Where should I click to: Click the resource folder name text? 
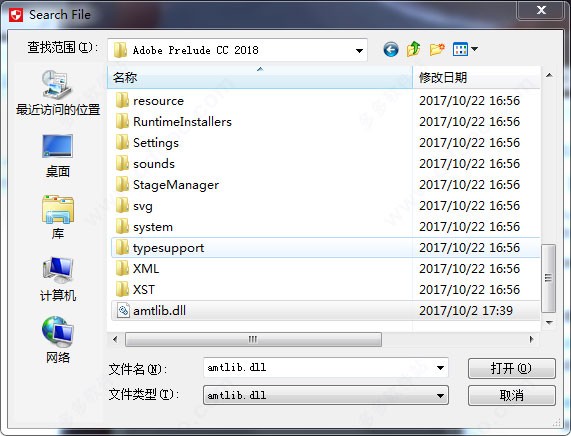tap(158, 101)
